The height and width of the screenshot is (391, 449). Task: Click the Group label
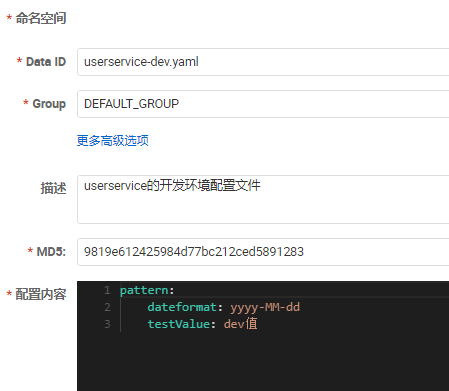[x=49, y=104]
